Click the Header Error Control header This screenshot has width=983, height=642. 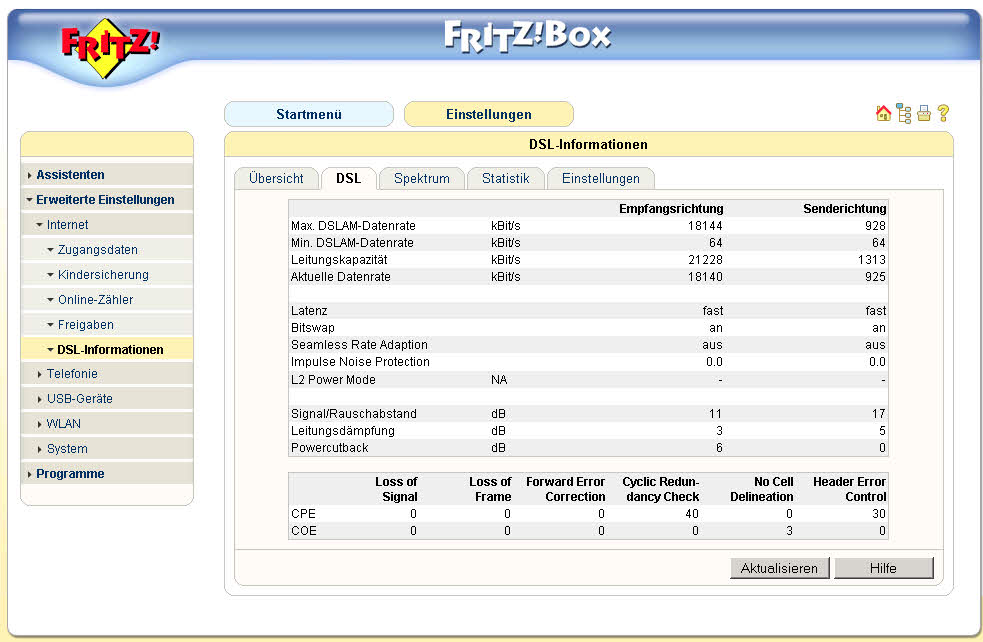pyautogui.click(x=850, y=489)
